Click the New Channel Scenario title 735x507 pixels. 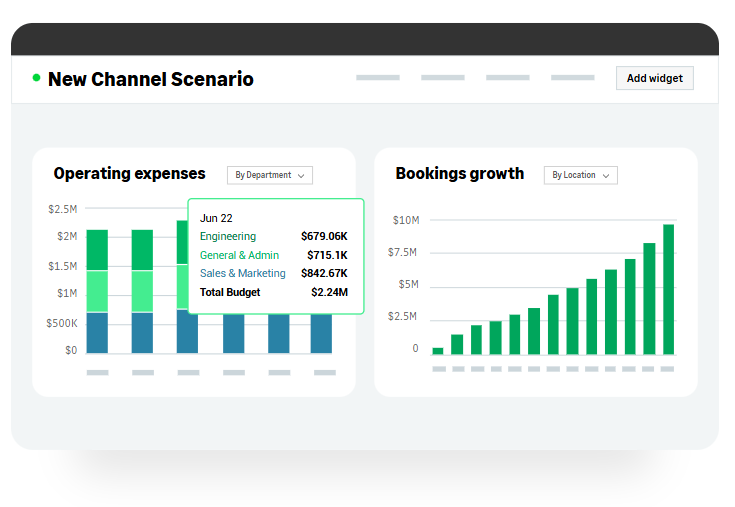[150, 79]
